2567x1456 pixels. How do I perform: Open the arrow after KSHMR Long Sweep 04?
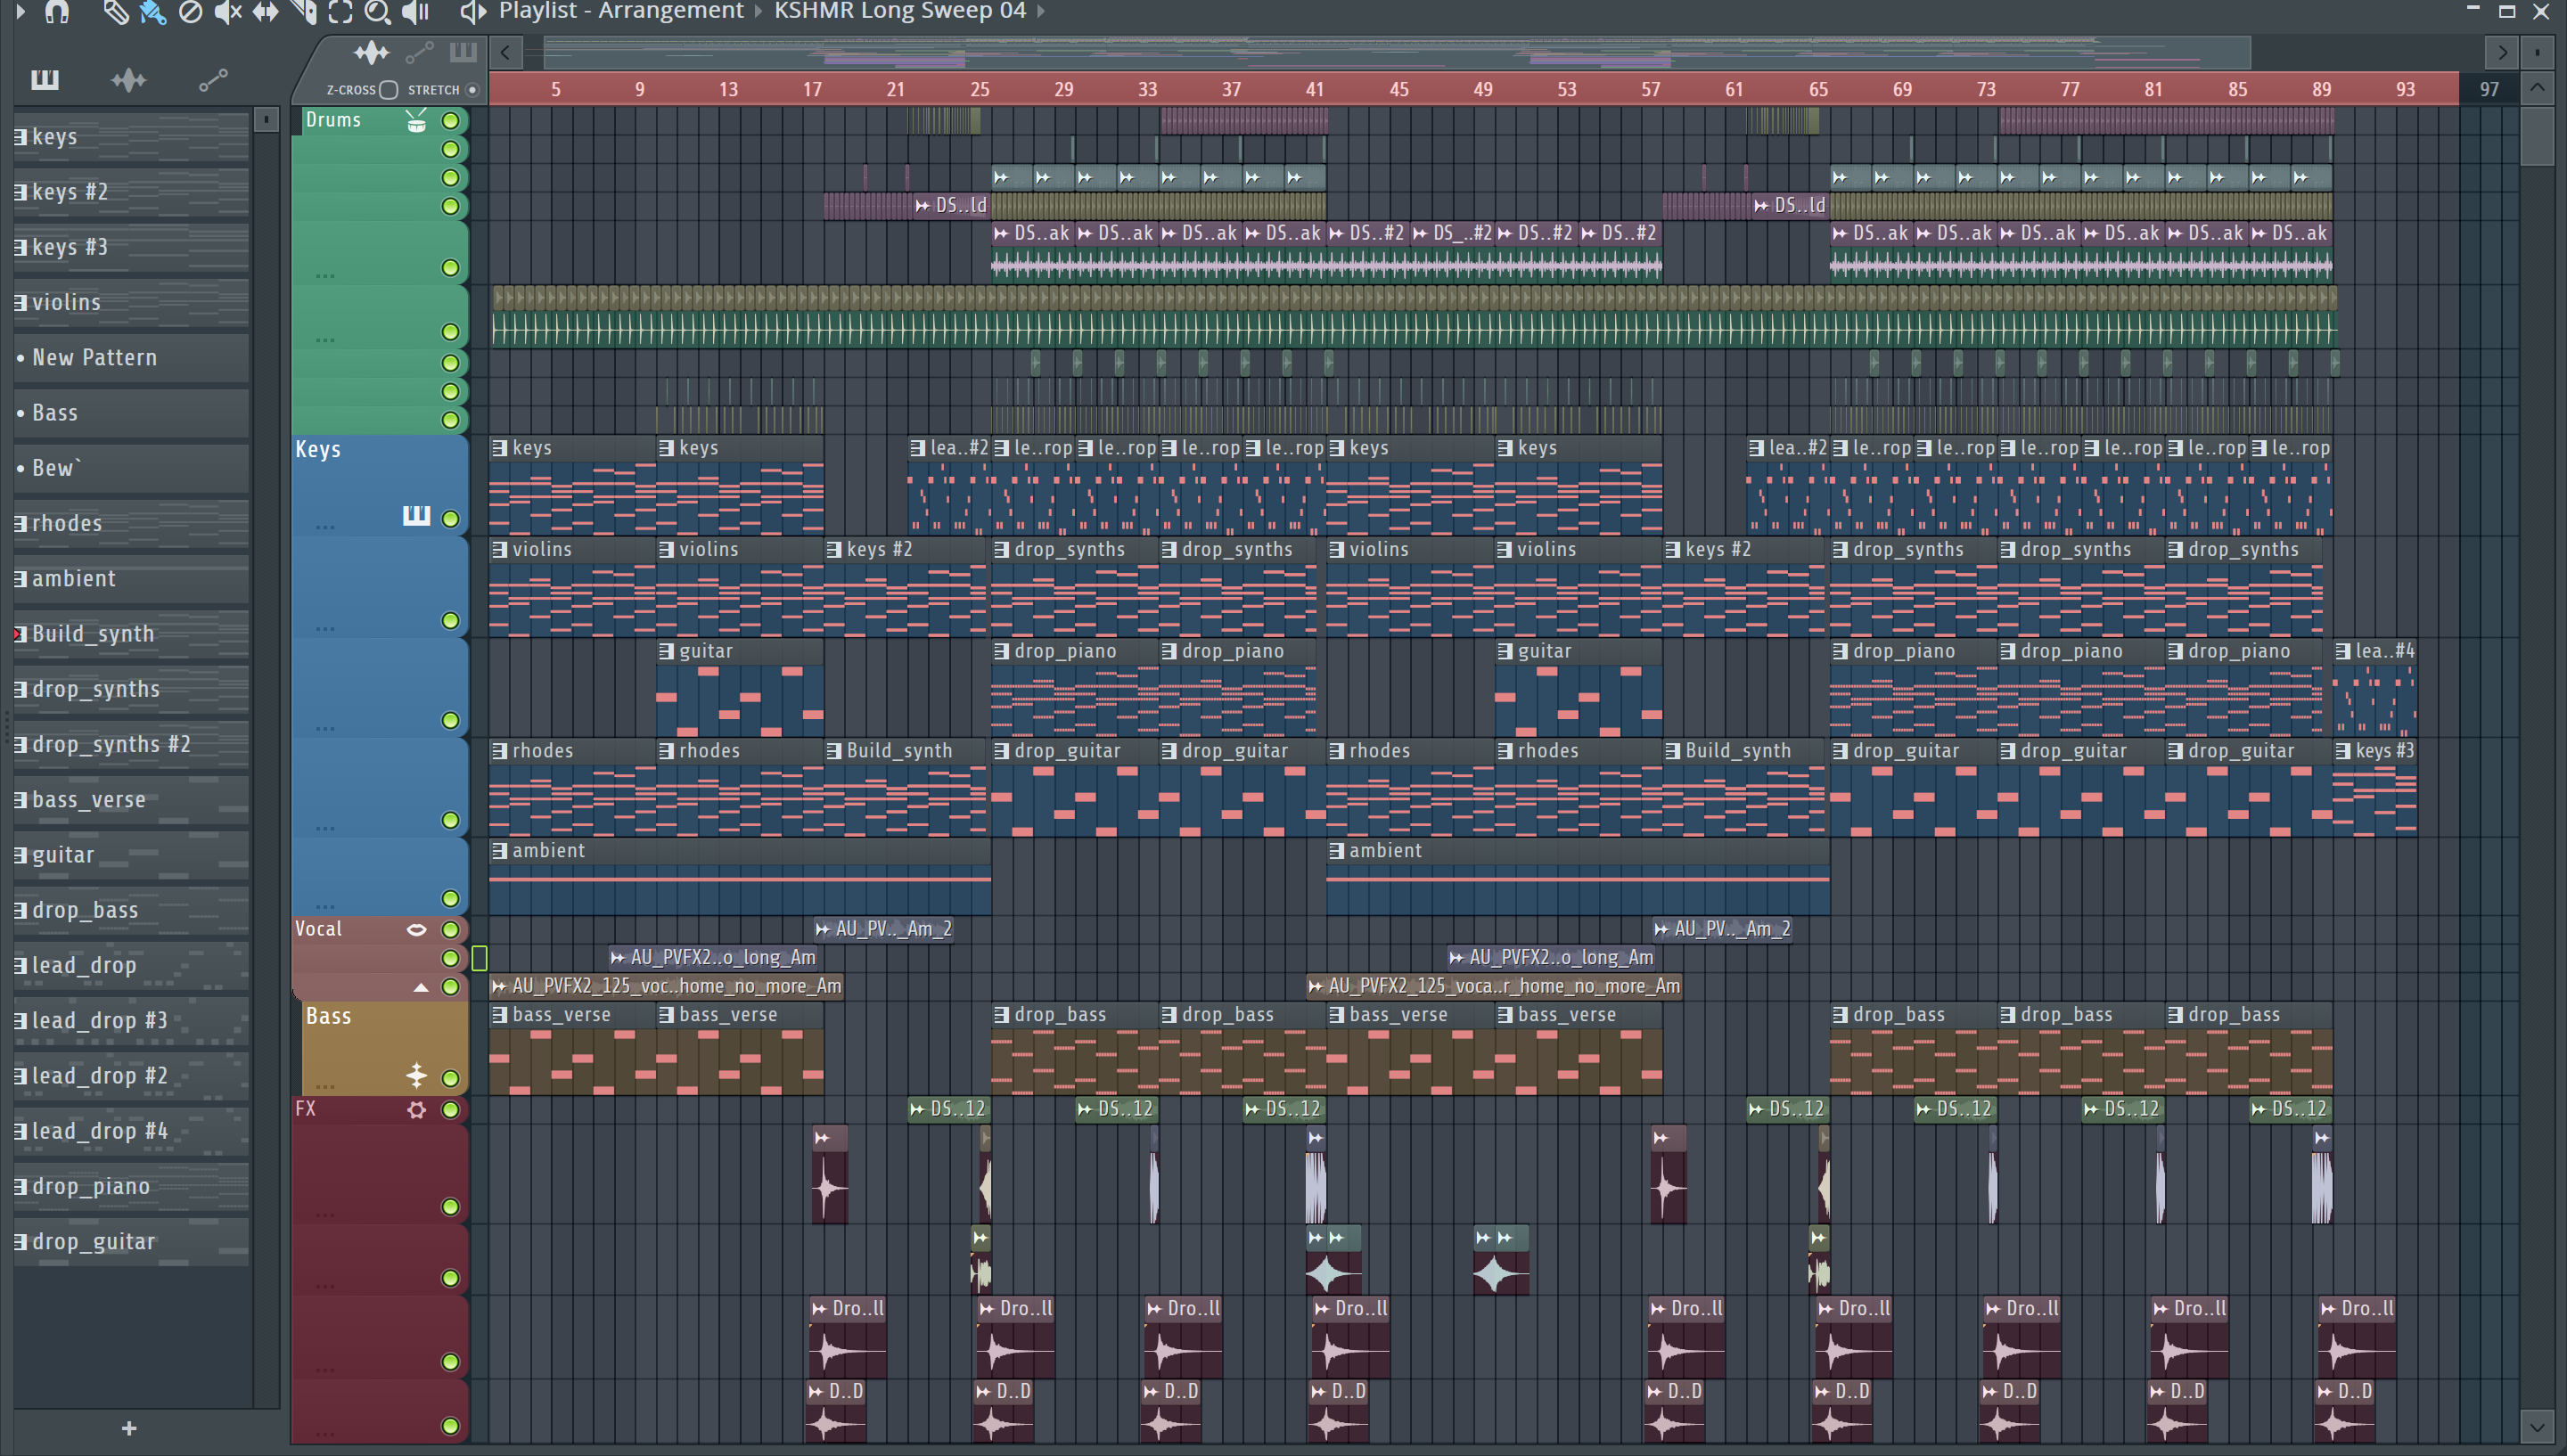1041,11
